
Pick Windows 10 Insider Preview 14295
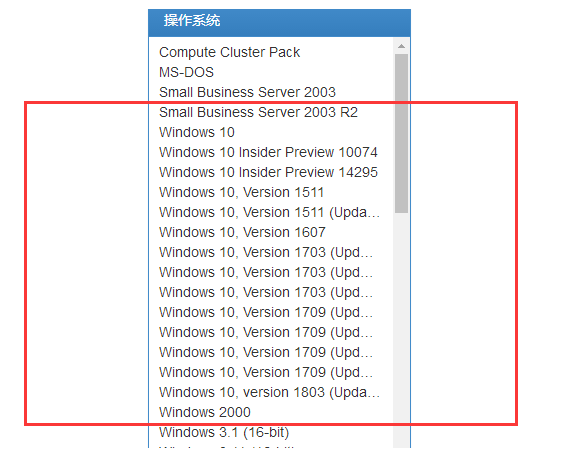pyautogui.click(x=268, y=172)
